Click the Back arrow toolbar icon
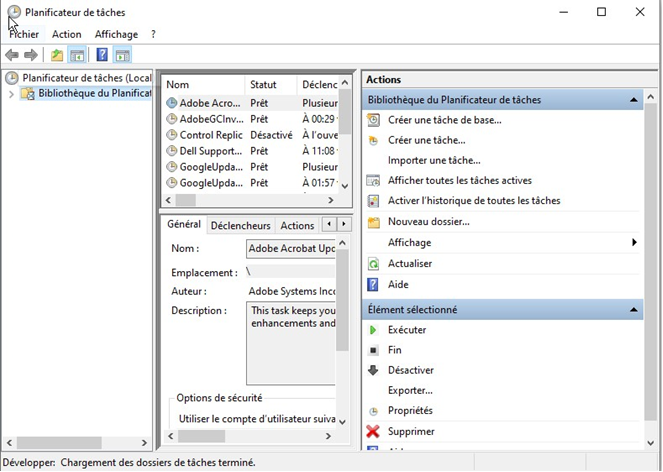The height and width of the screenshot is (472, 663). (x=12, y=55)
